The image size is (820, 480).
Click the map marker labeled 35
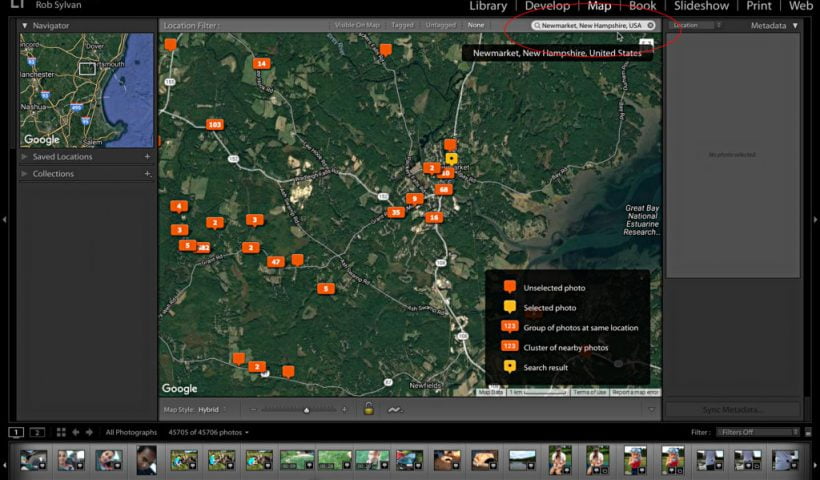(x=396, y=213)
